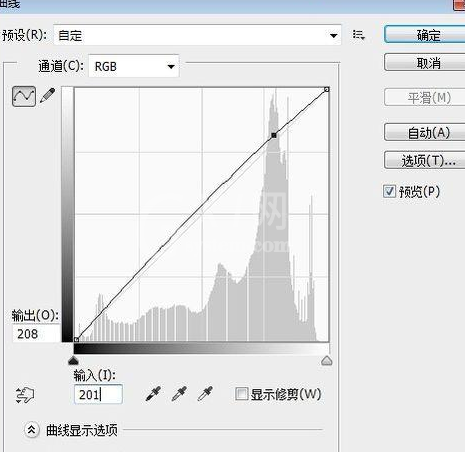Image resolution: width=465 pixels, height=452 pixels.
Task: Open the 预设(R) preset dropdown
Action: point(197,35)
